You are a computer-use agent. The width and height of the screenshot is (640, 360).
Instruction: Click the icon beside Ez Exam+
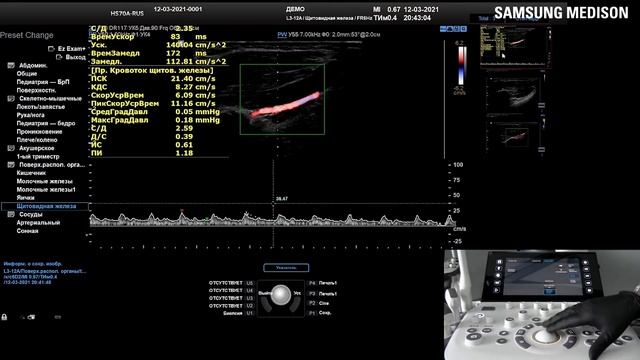click(51, 49)
